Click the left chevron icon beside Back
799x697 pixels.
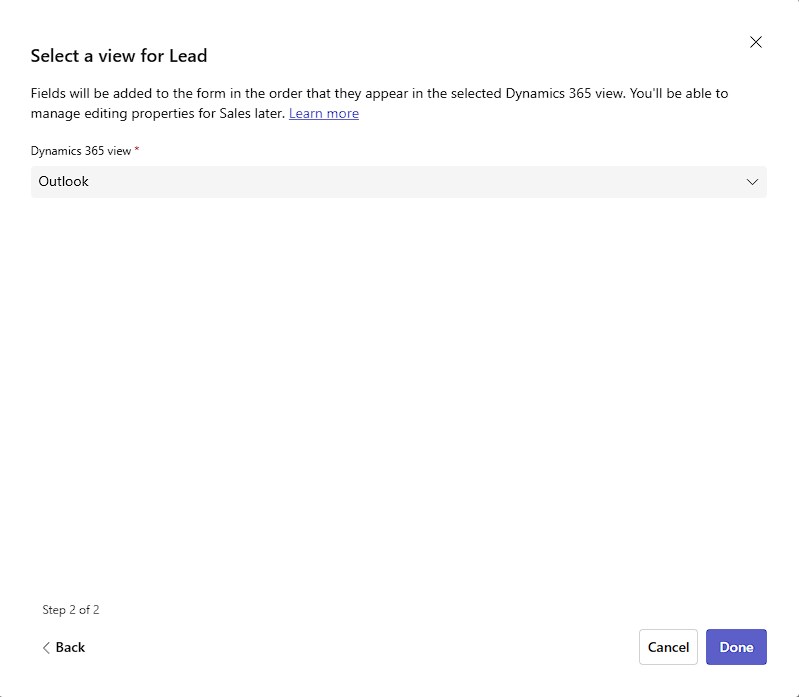point(46,648)
